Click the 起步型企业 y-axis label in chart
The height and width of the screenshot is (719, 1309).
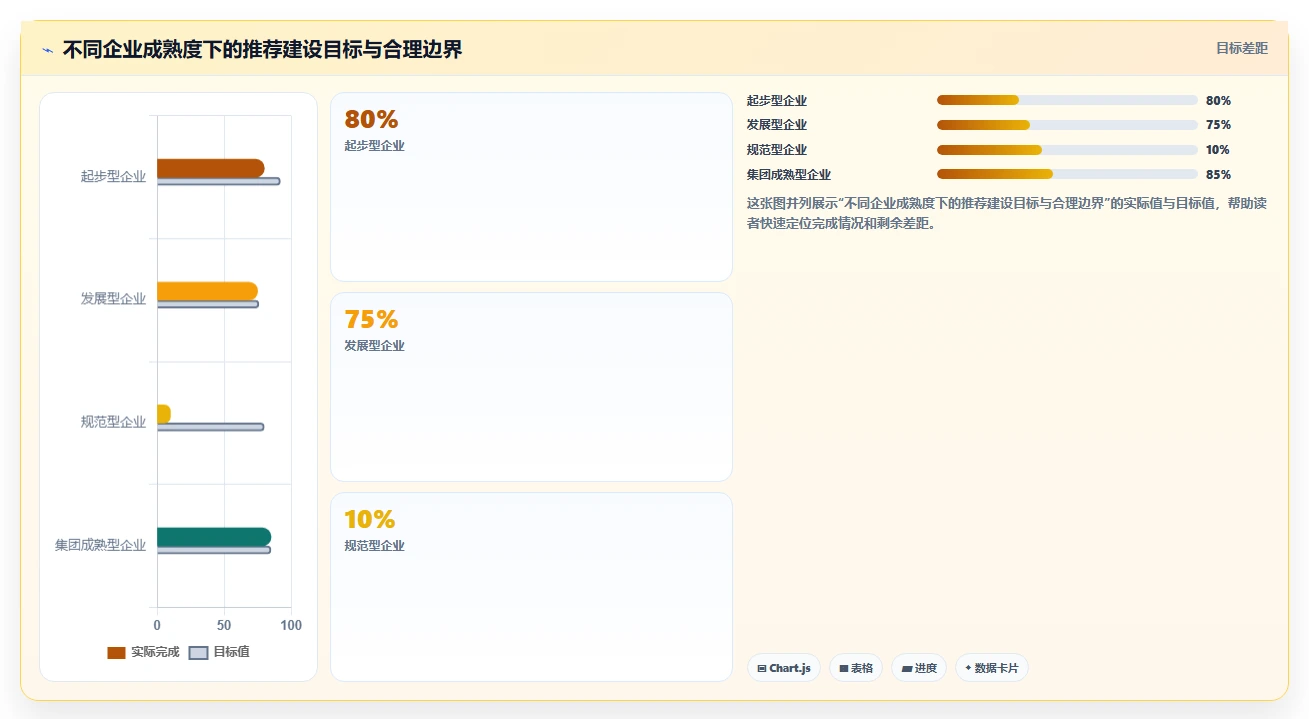[113, 176]
